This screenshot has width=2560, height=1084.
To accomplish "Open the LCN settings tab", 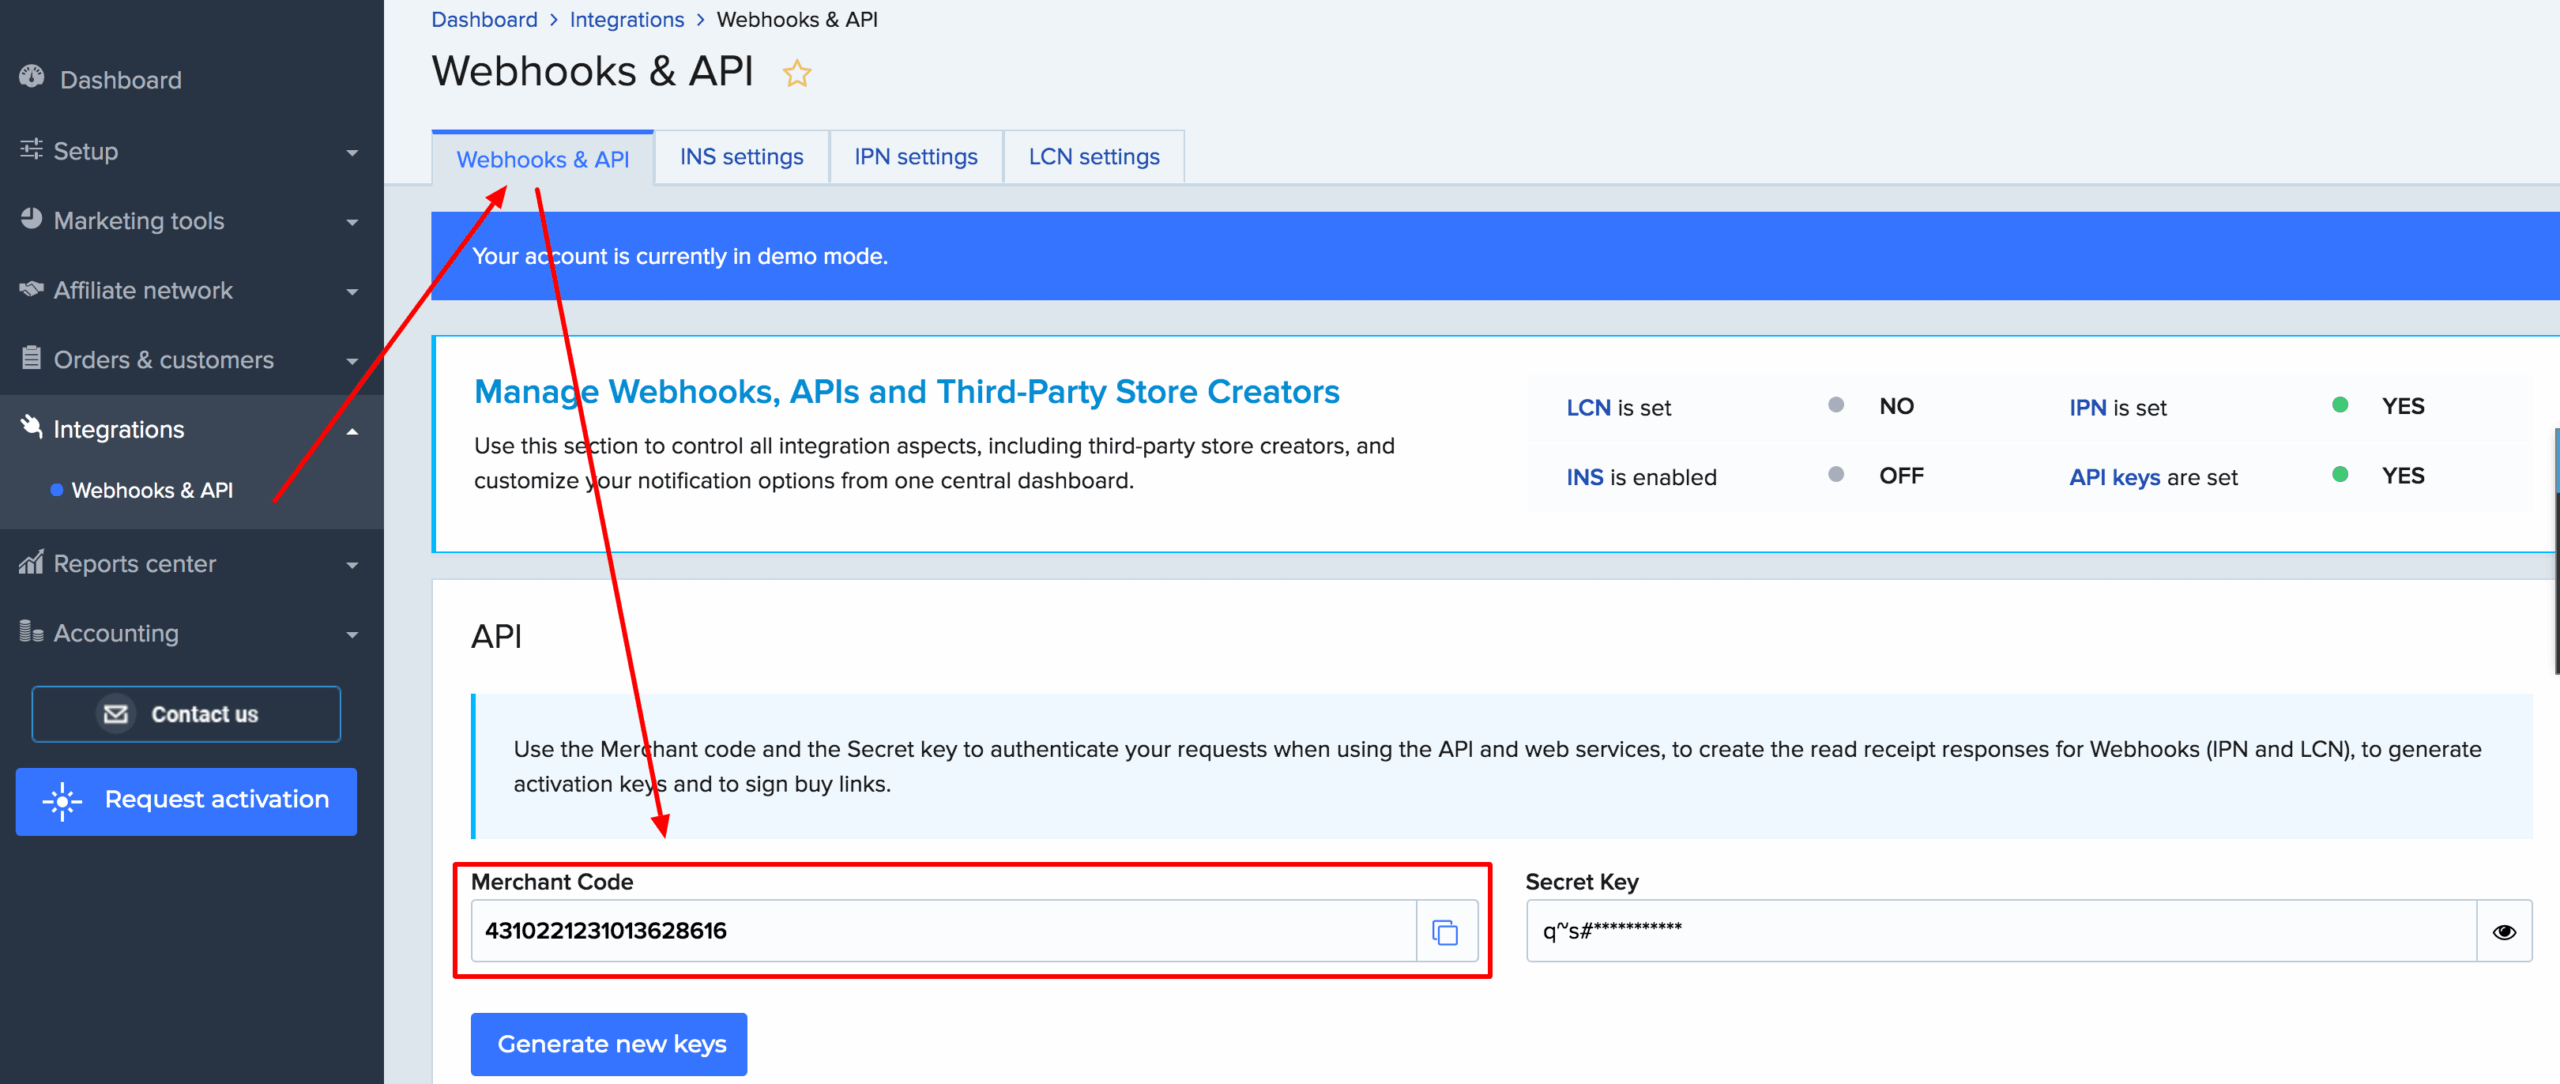I will (1093, 157).
